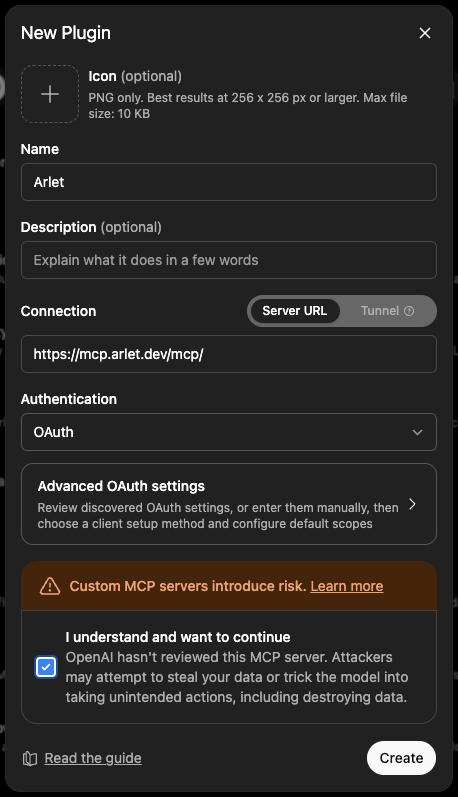Close the New Plugin dialog
The width and height of the screenshot is (458, 797).
click(424, 33)
